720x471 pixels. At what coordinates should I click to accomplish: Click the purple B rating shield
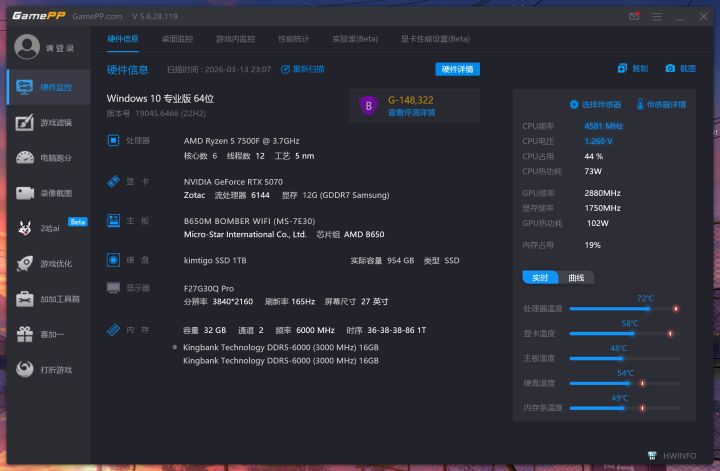[368, 106]
